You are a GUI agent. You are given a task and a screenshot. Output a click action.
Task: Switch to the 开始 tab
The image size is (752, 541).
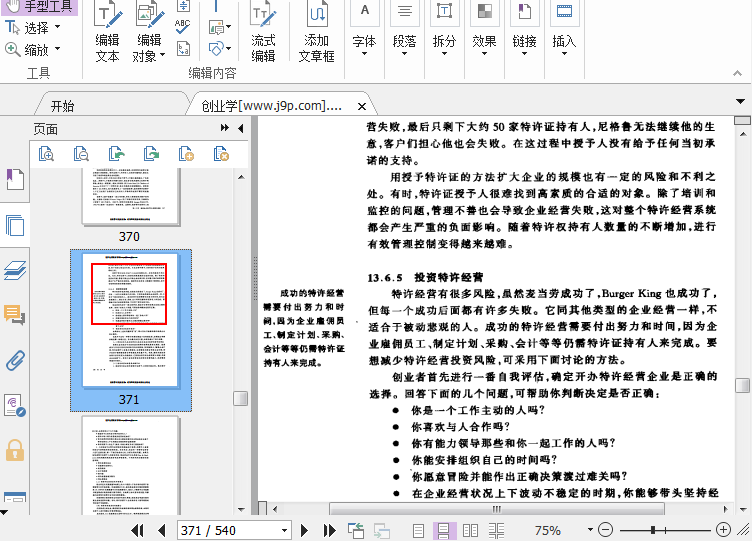(x=62, y=106)
